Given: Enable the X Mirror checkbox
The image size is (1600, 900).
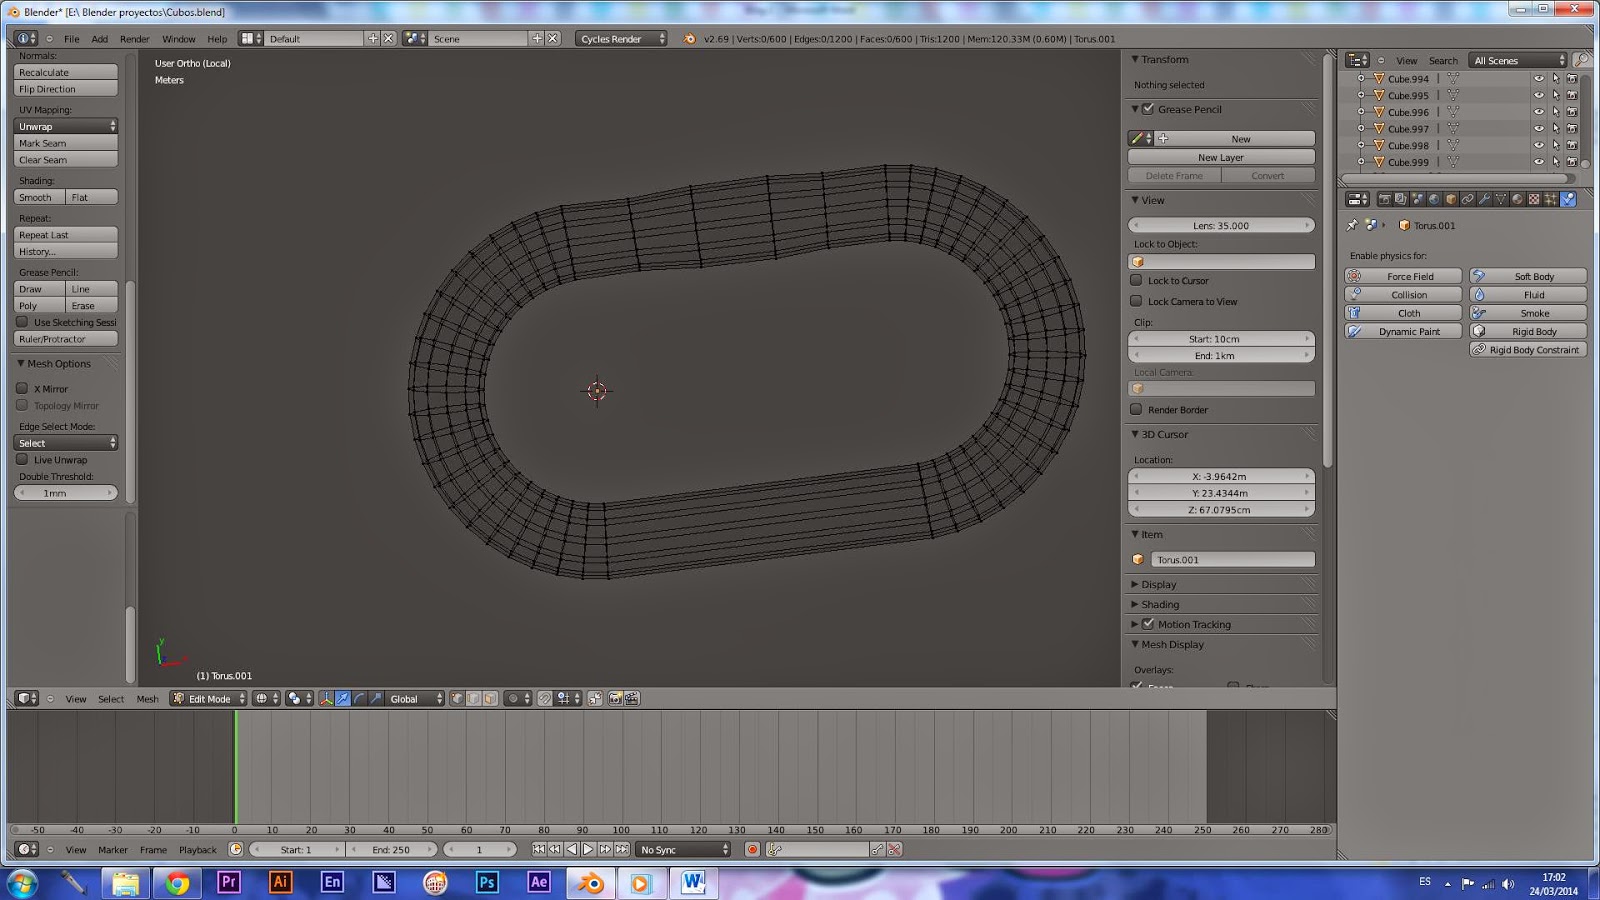Looking at the screenshot, I should [22, 388].
